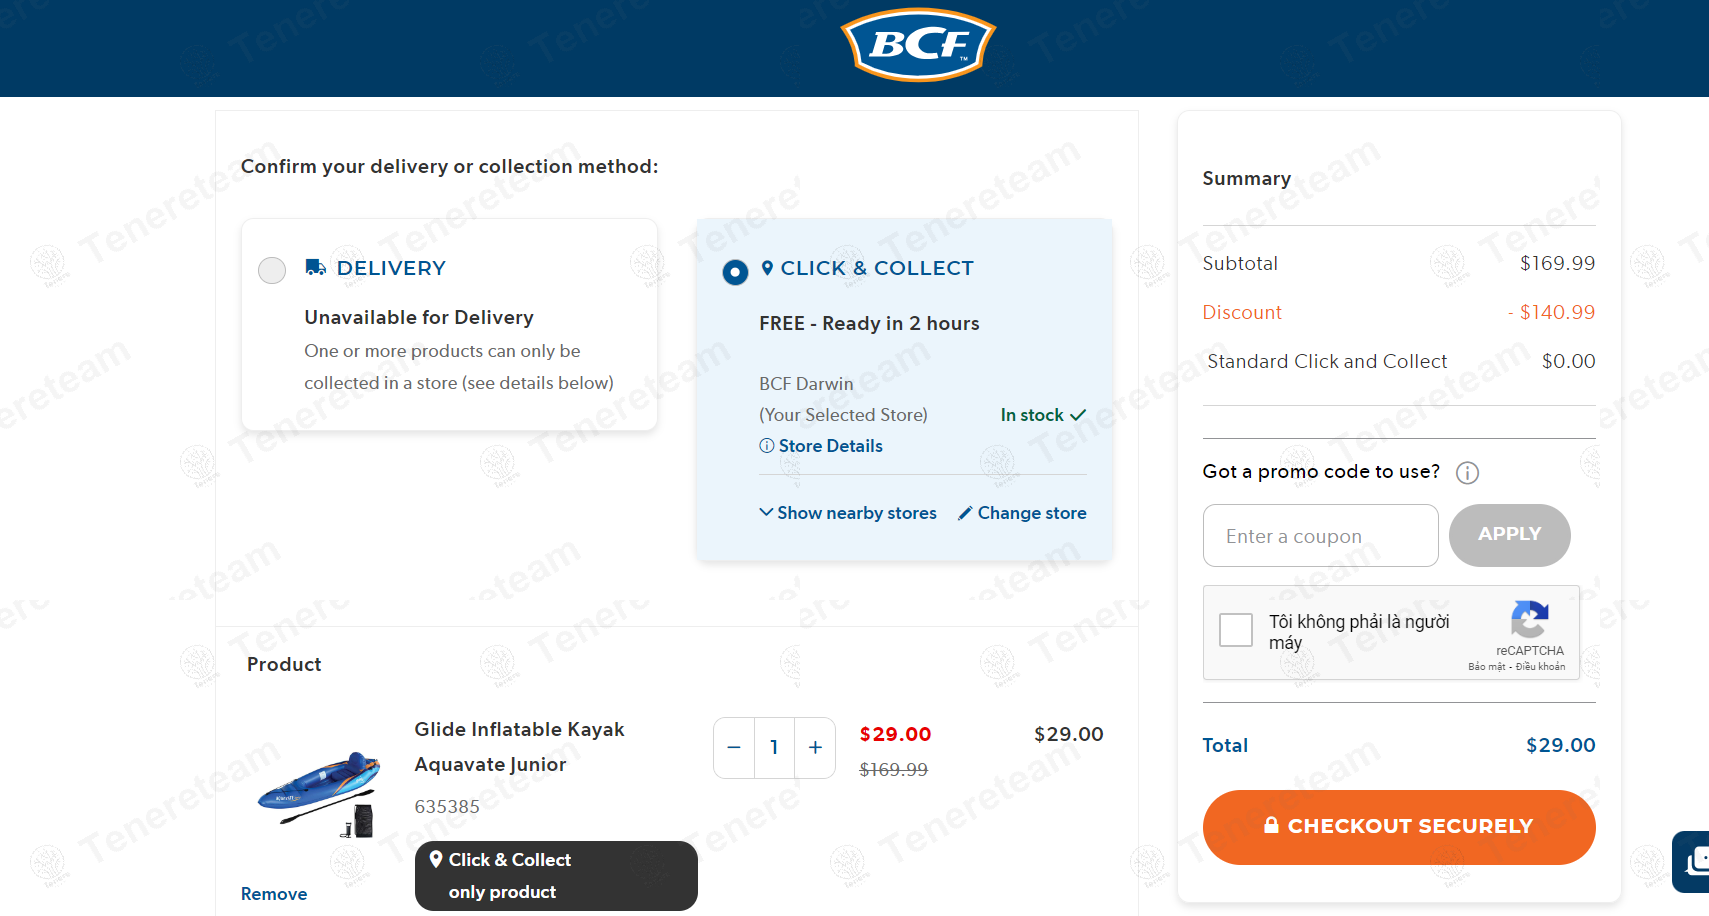Click the BCF logo in header
1709x916 pixels.
tap(918, 45)
